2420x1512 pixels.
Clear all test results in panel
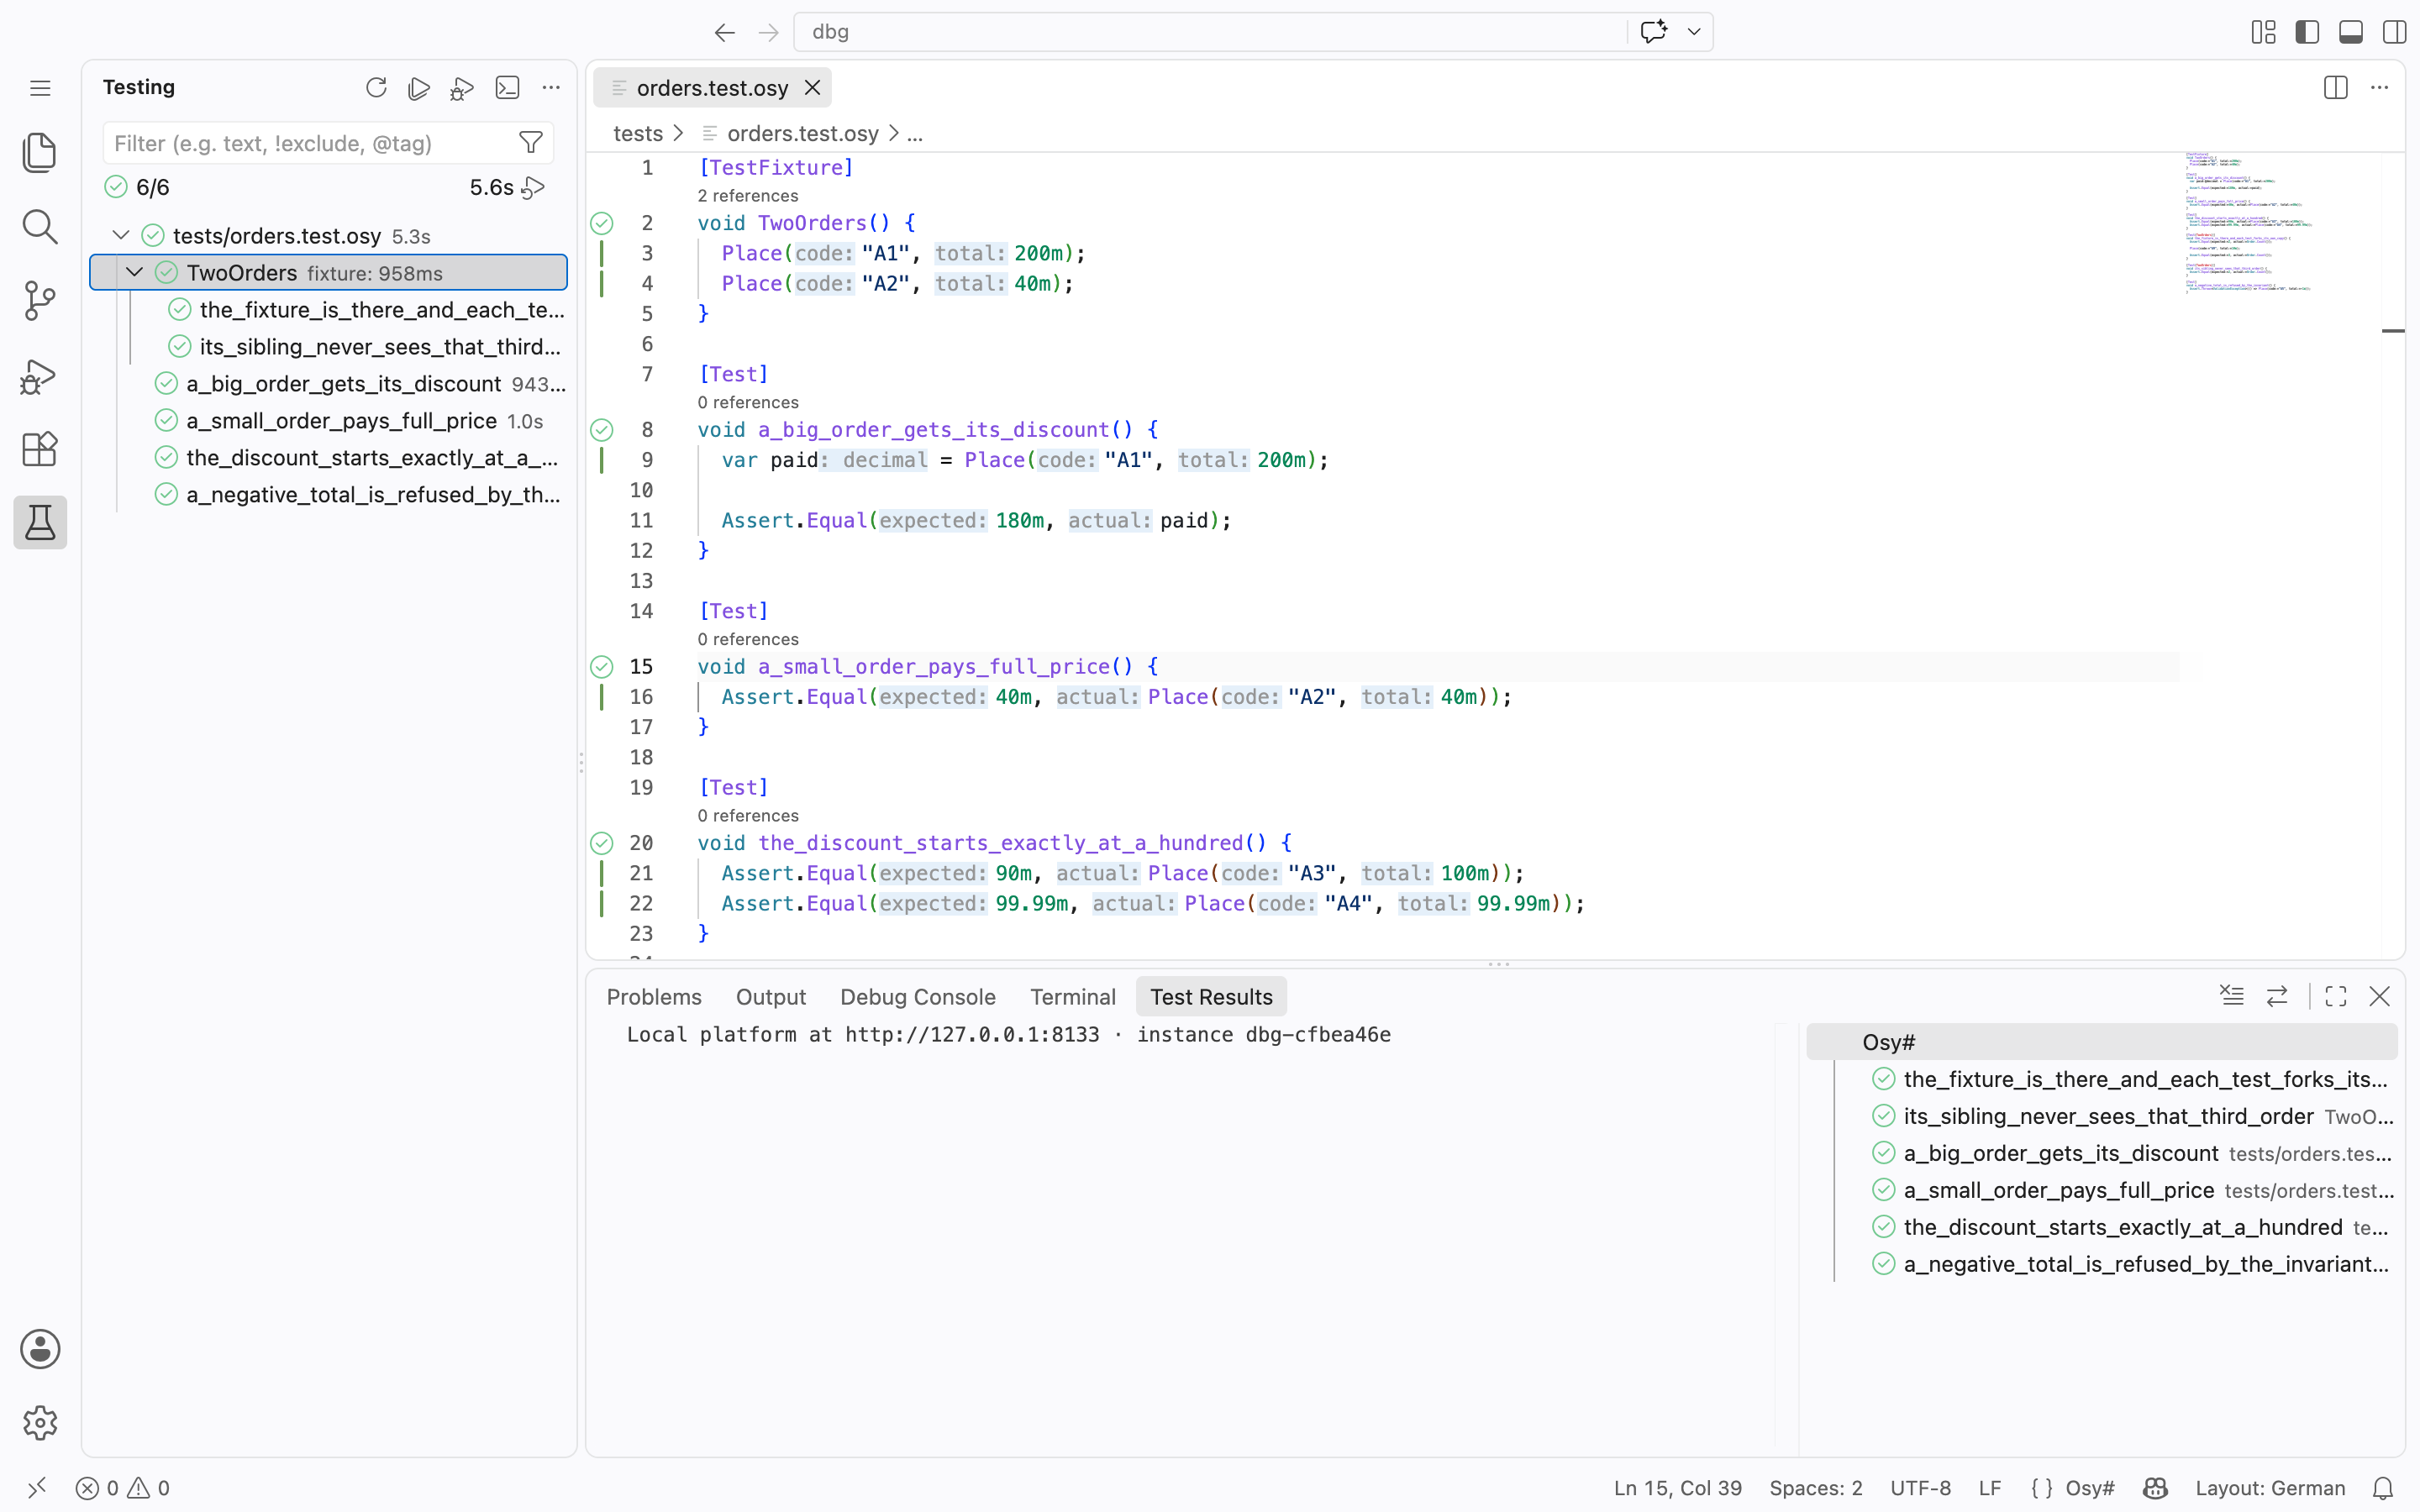click(x=2232, y=996)
